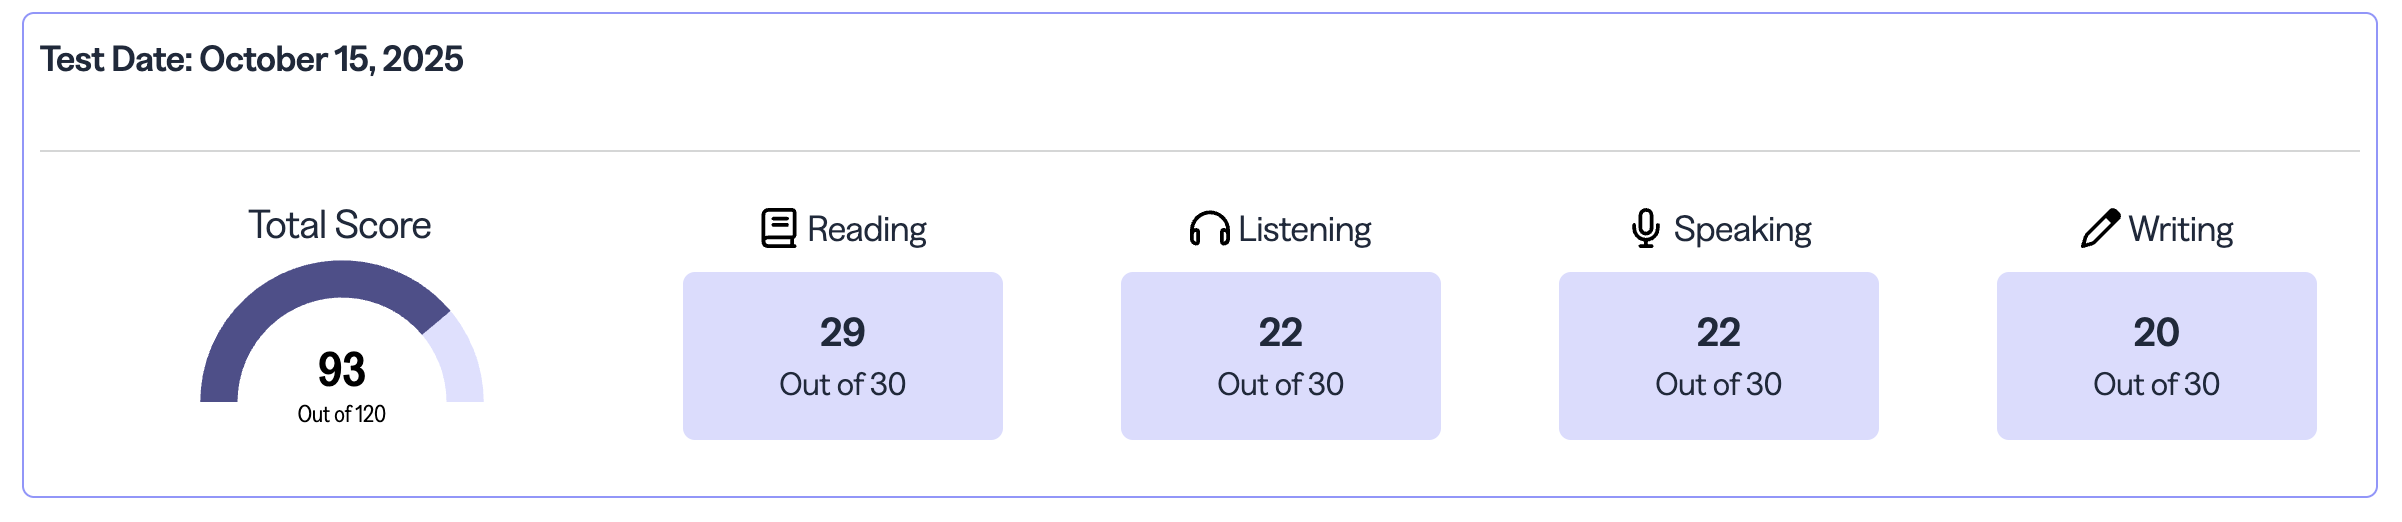Click the Reading section label
The height and width of the screenshot is (522, 2402).
[867, 230]
